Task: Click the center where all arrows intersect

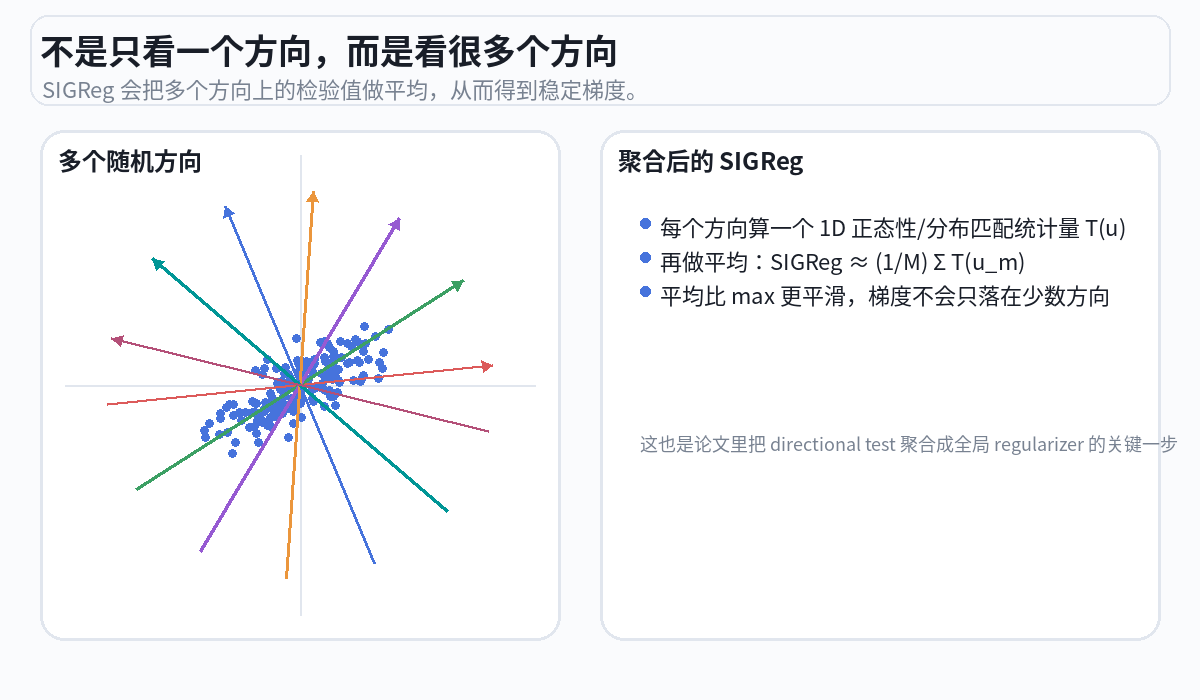Action: pyautogui.click(x=300, y=385)
